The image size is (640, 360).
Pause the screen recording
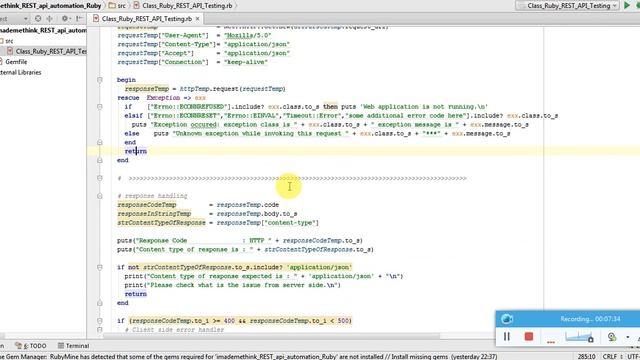point(507,337)
